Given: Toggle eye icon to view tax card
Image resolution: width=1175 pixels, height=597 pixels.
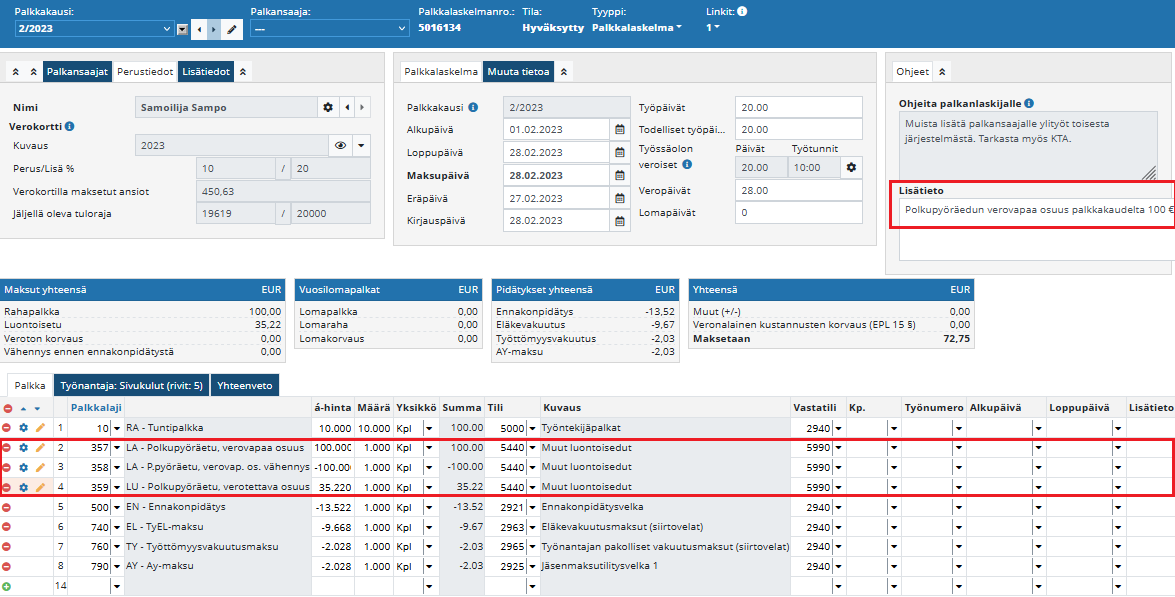Looking at the screenshot, I should point(340,146).
